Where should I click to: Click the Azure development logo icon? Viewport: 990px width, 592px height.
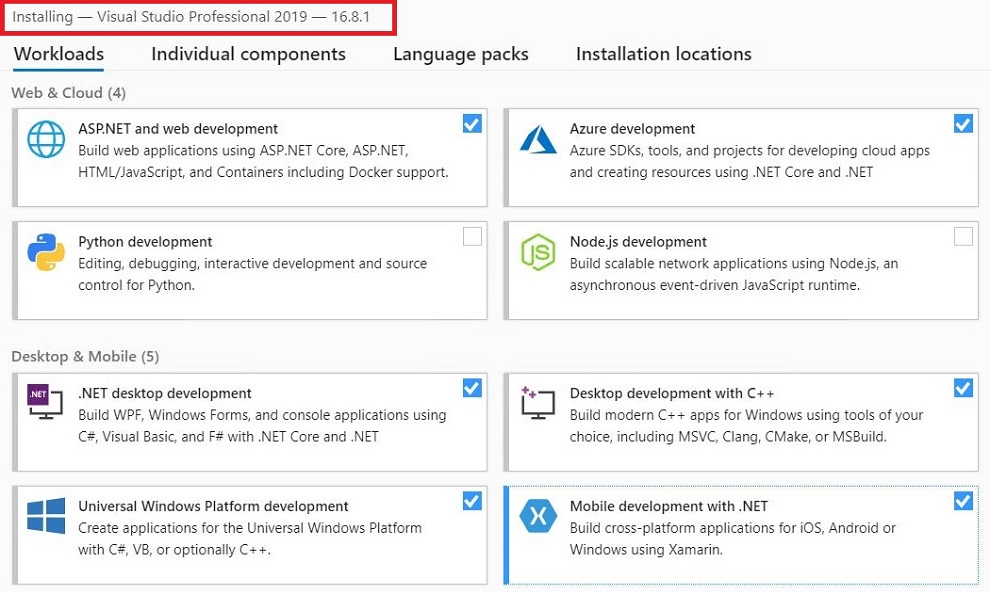pos(538,139)
